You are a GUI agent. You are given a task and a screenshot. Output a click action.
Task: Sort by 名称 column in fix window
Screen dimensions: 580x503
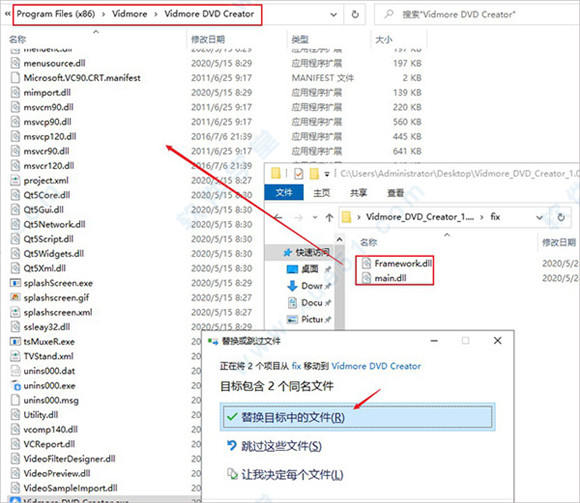click(x=368, y=242)
